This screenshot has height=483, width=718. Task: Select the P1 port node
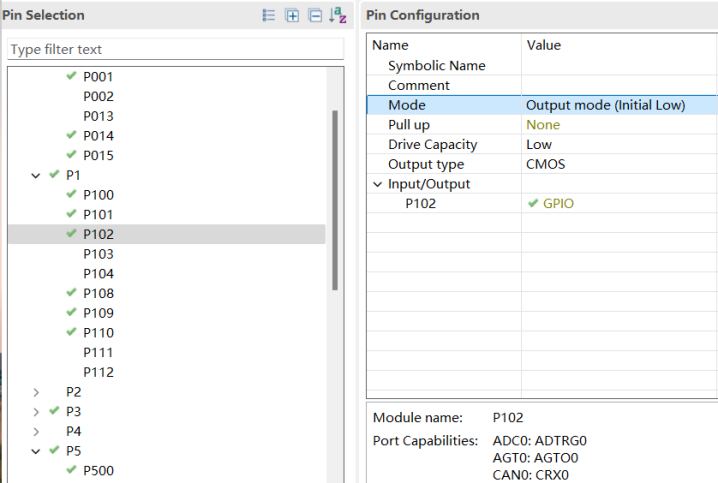[x=73, y=175]
